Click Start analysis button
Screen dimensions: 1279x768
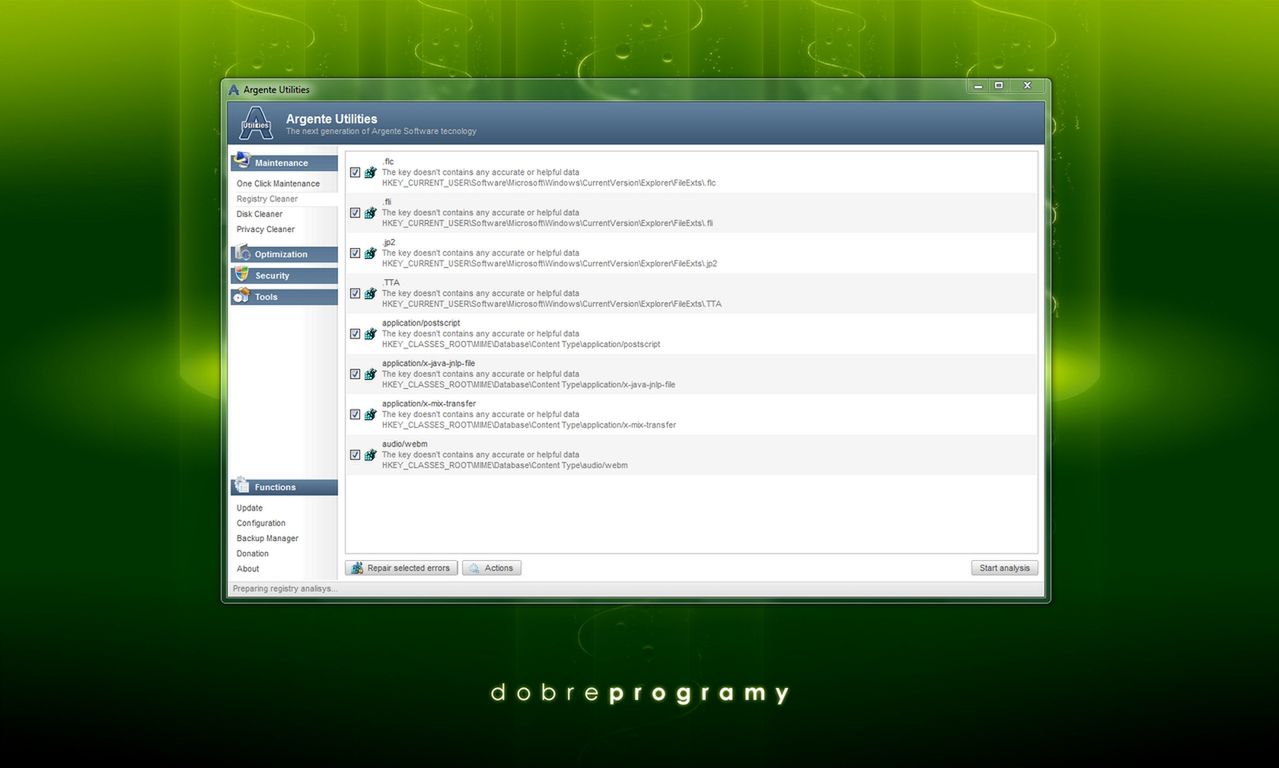tap(1004, 568)
